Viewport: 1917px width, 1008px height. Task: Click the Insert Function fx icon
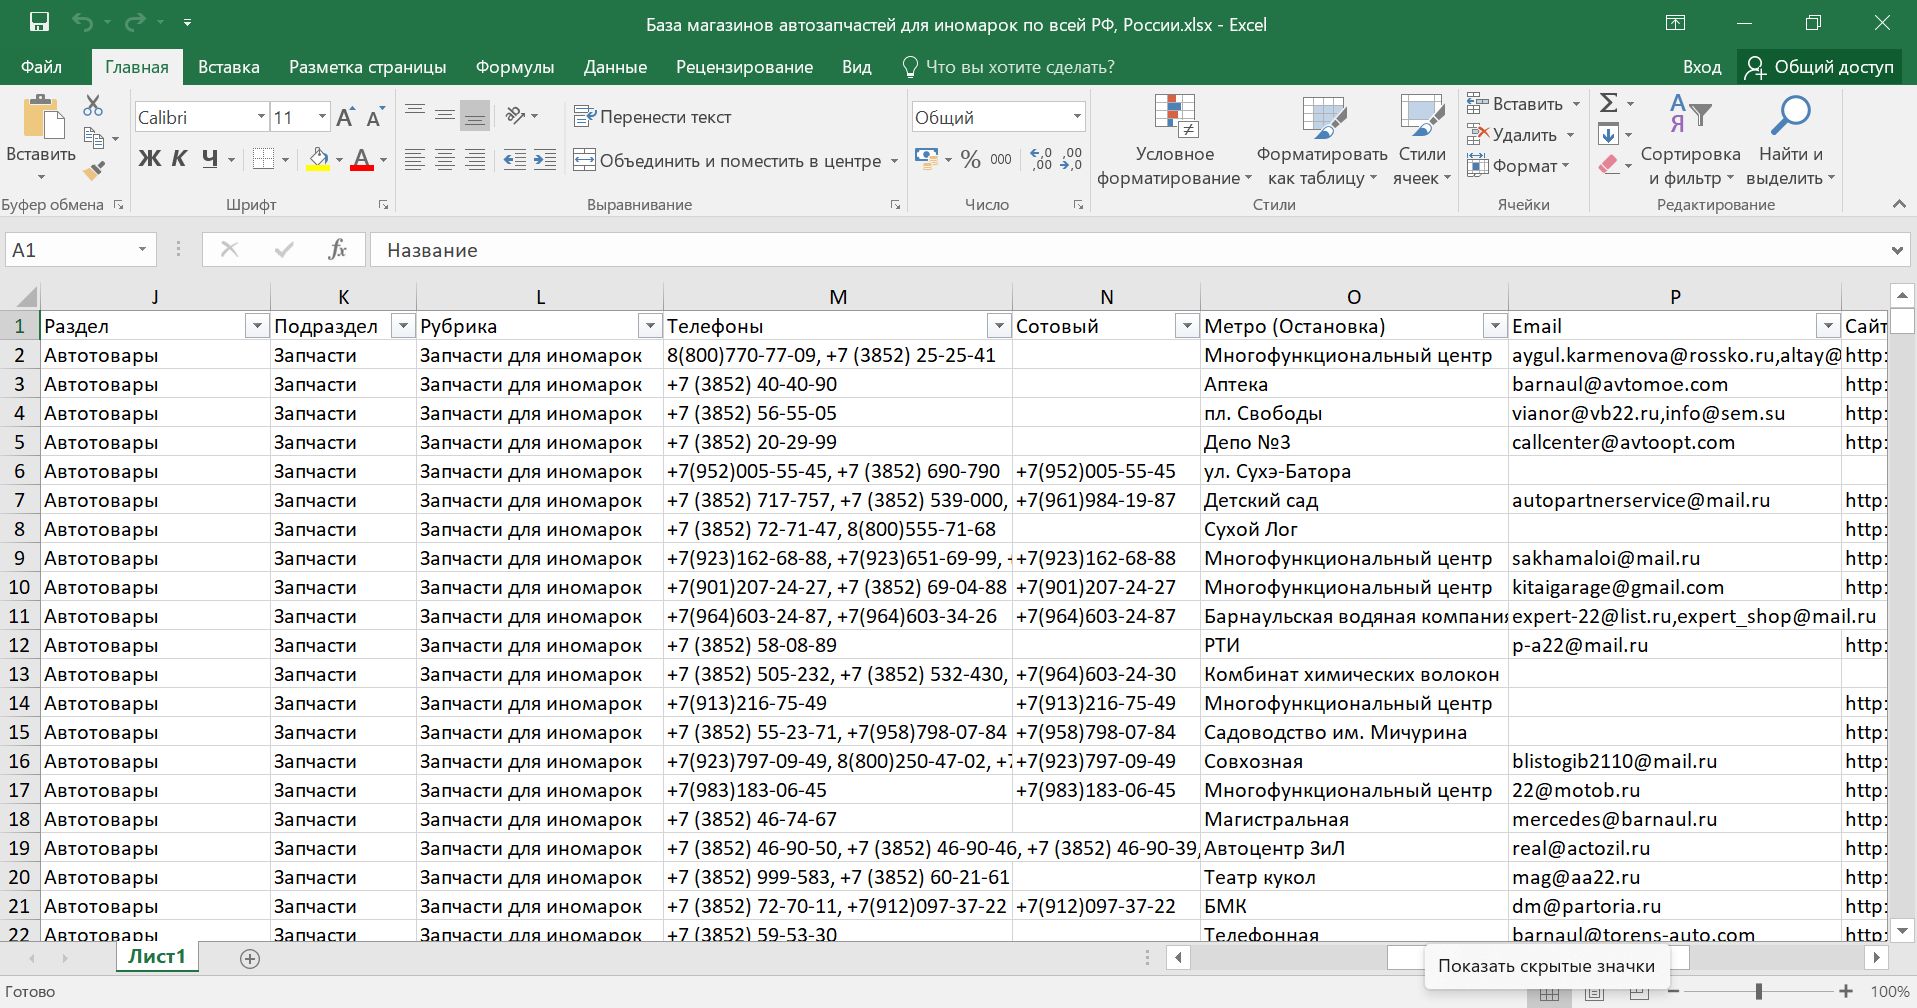(x=337, y=250)
